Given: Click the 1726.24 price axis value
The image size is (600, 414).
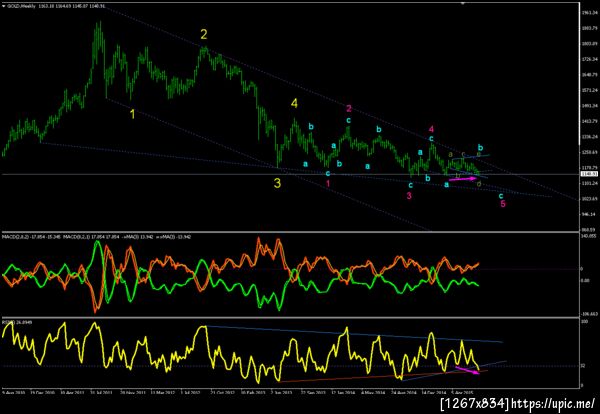Looking at the screenshot, I should pos(589,59).
